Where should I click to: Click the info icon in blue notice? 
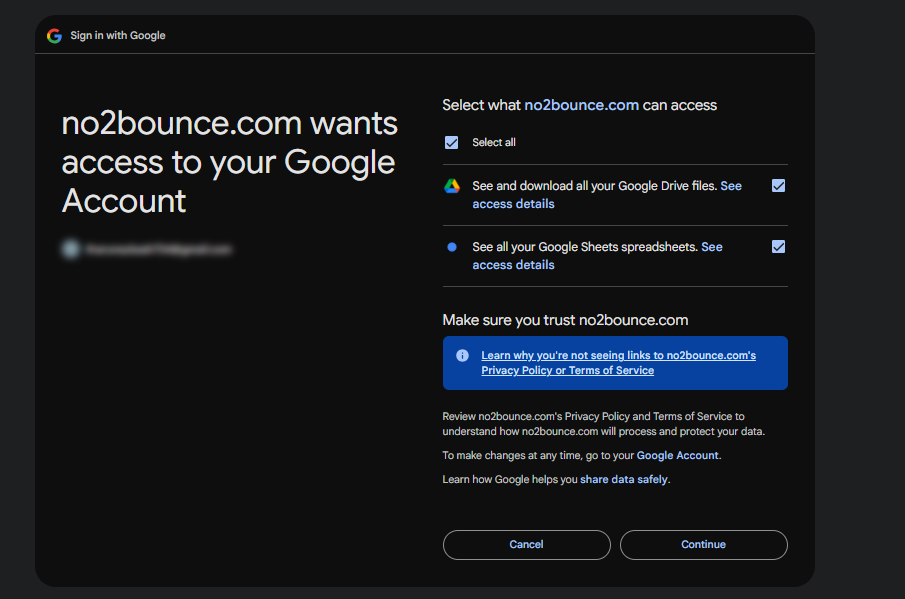[x=462, y=355]
